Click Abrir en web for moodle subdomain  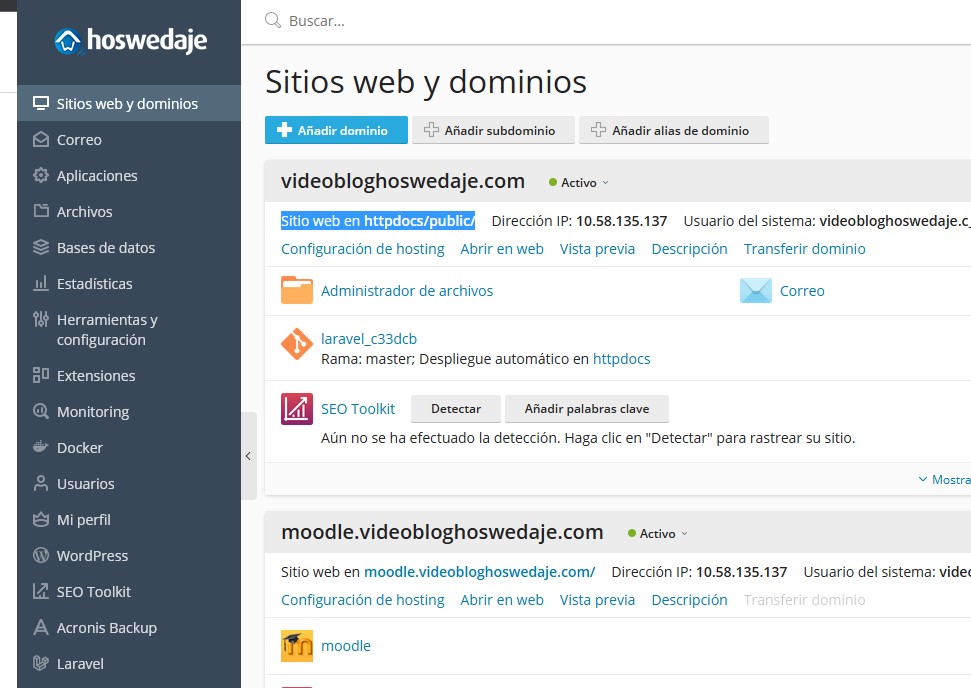[502, 600]
